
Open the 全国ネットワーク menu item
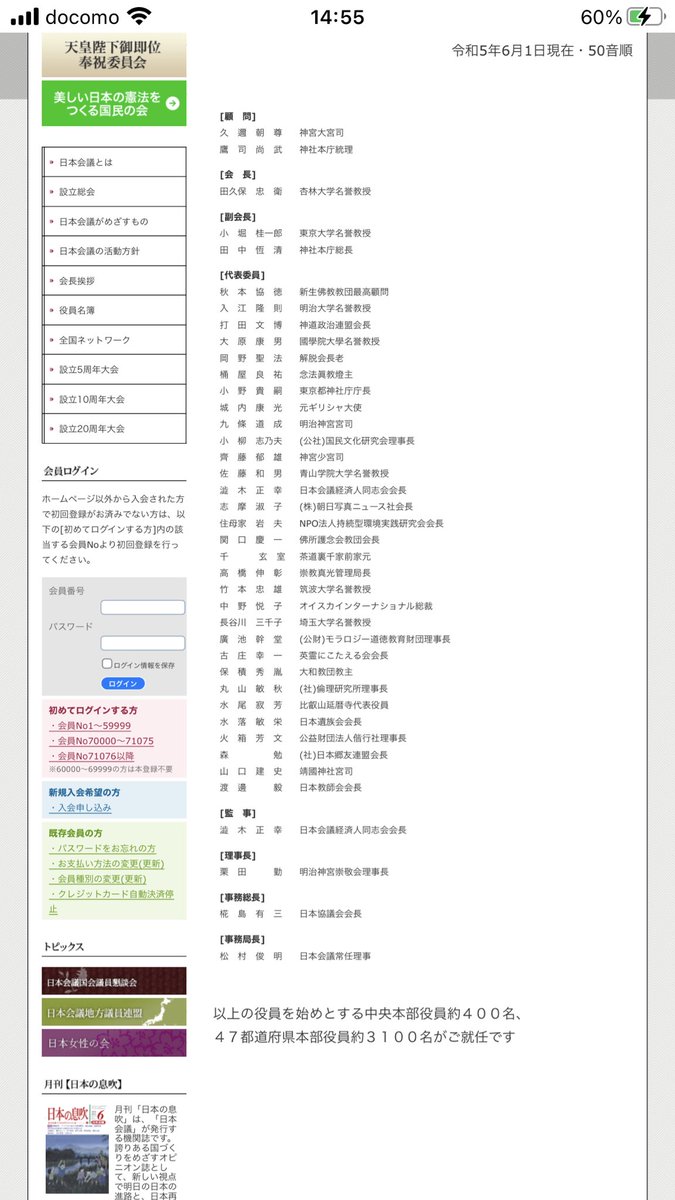[114, 340]
